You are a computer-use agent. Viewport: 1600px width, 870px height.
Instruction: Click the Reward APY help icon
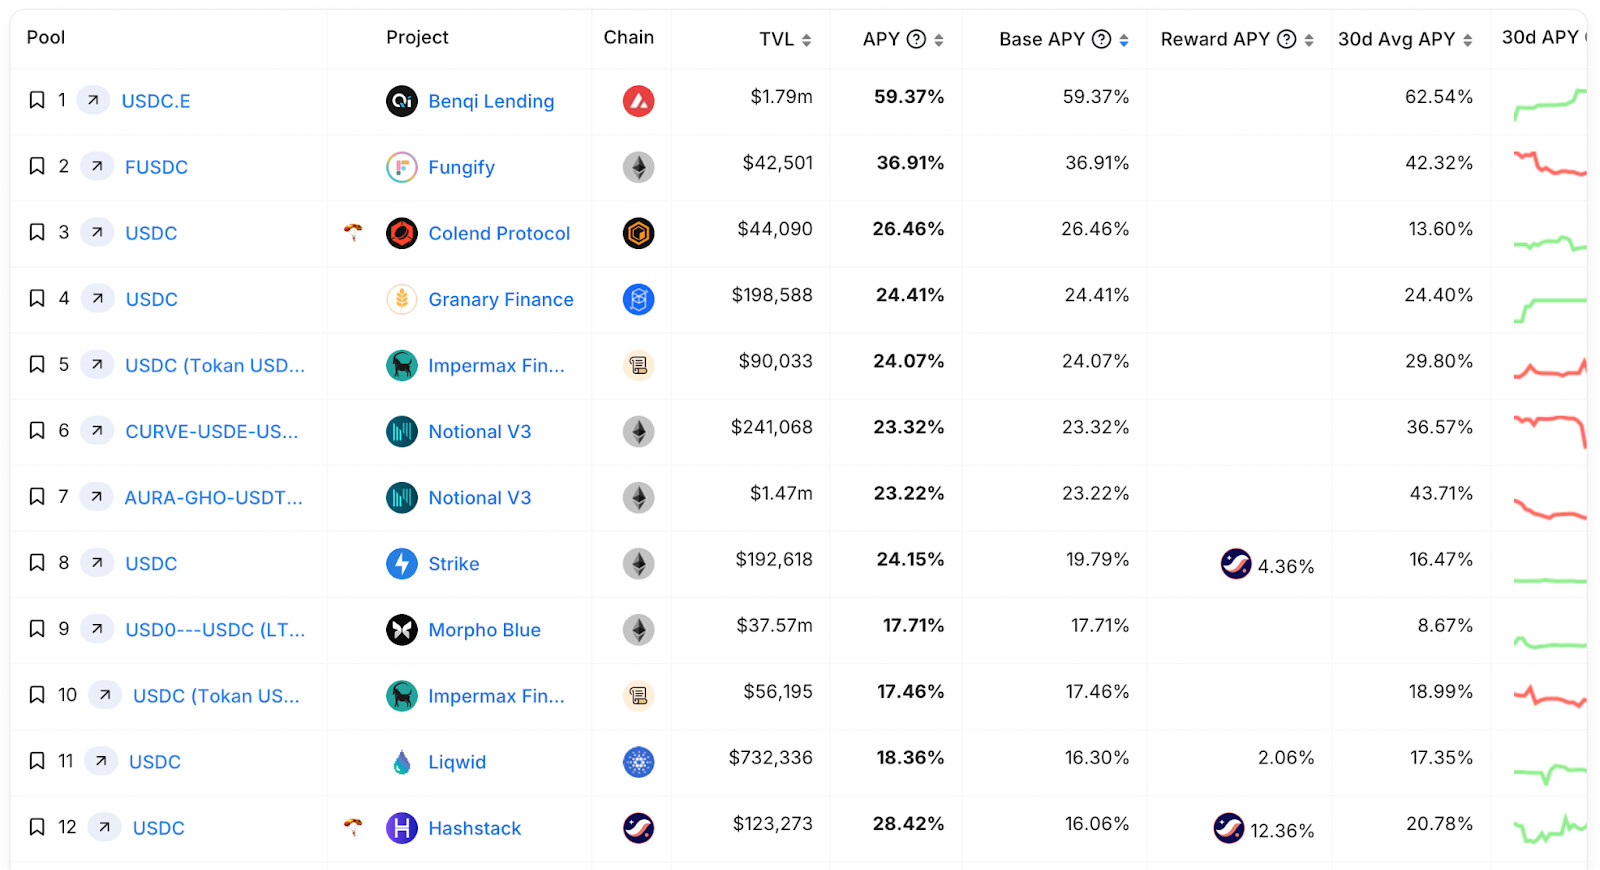coord(1287,39)
